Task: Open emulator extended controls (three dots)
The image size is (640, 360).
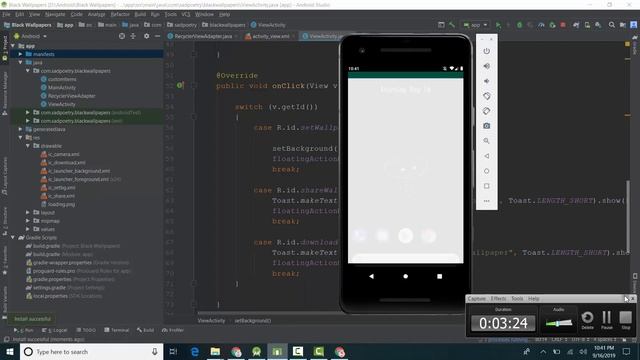Action: (487, 201)
